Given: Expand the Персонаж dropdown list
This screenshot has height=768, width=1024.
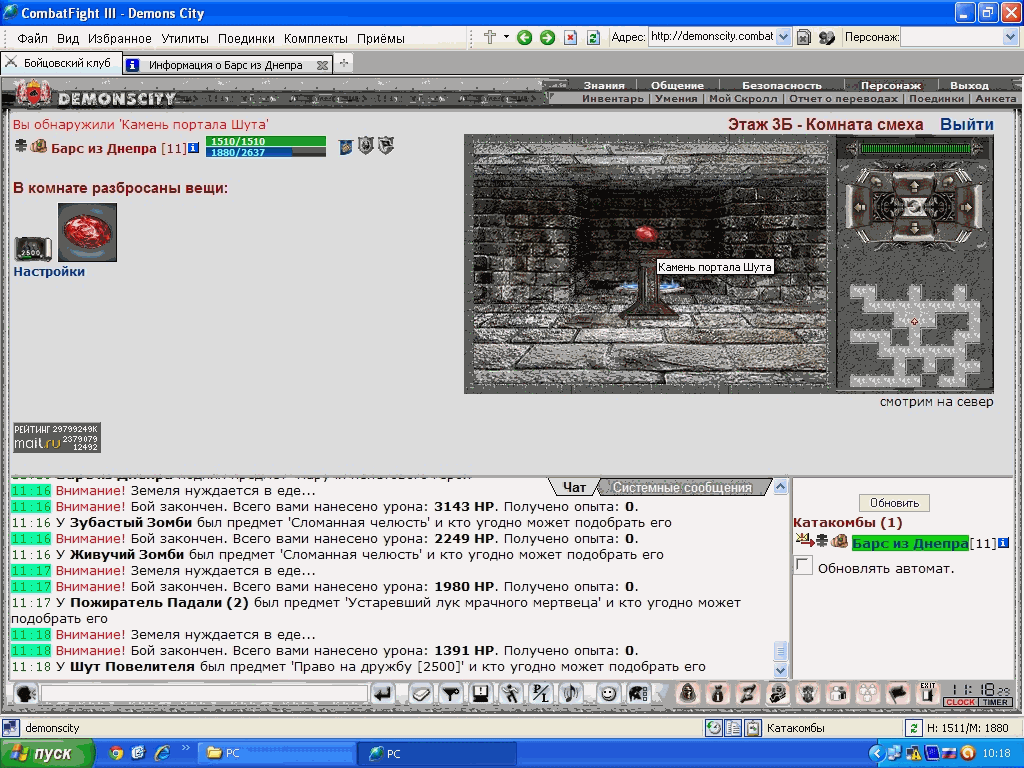Looking at the screenshot, I should pyautogui.click(x=1010, y=37).
